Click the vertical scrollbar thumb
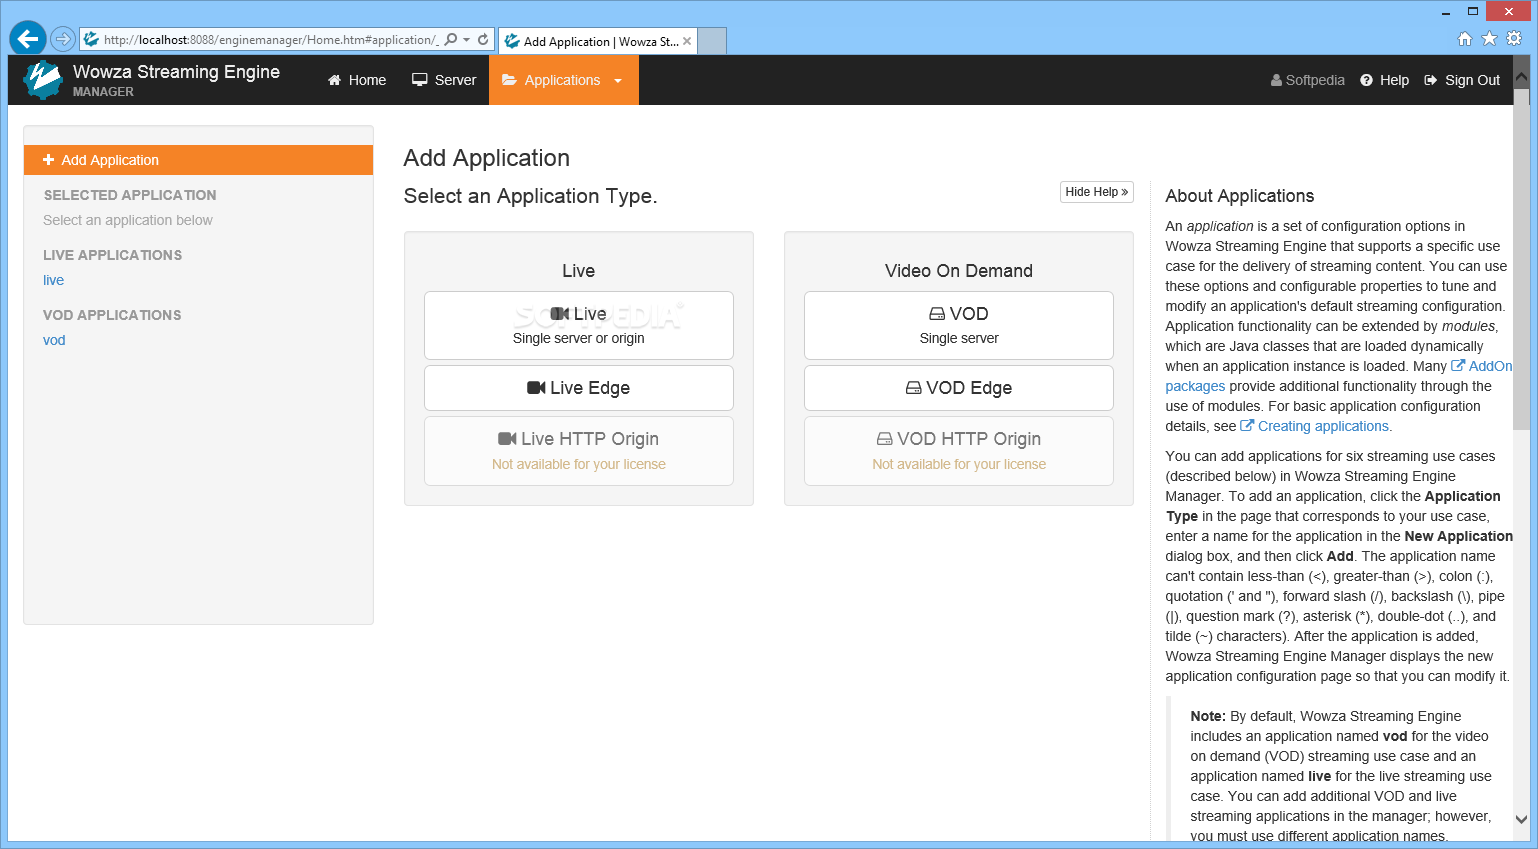1538x849 pixels. [x=1521, y=259]
